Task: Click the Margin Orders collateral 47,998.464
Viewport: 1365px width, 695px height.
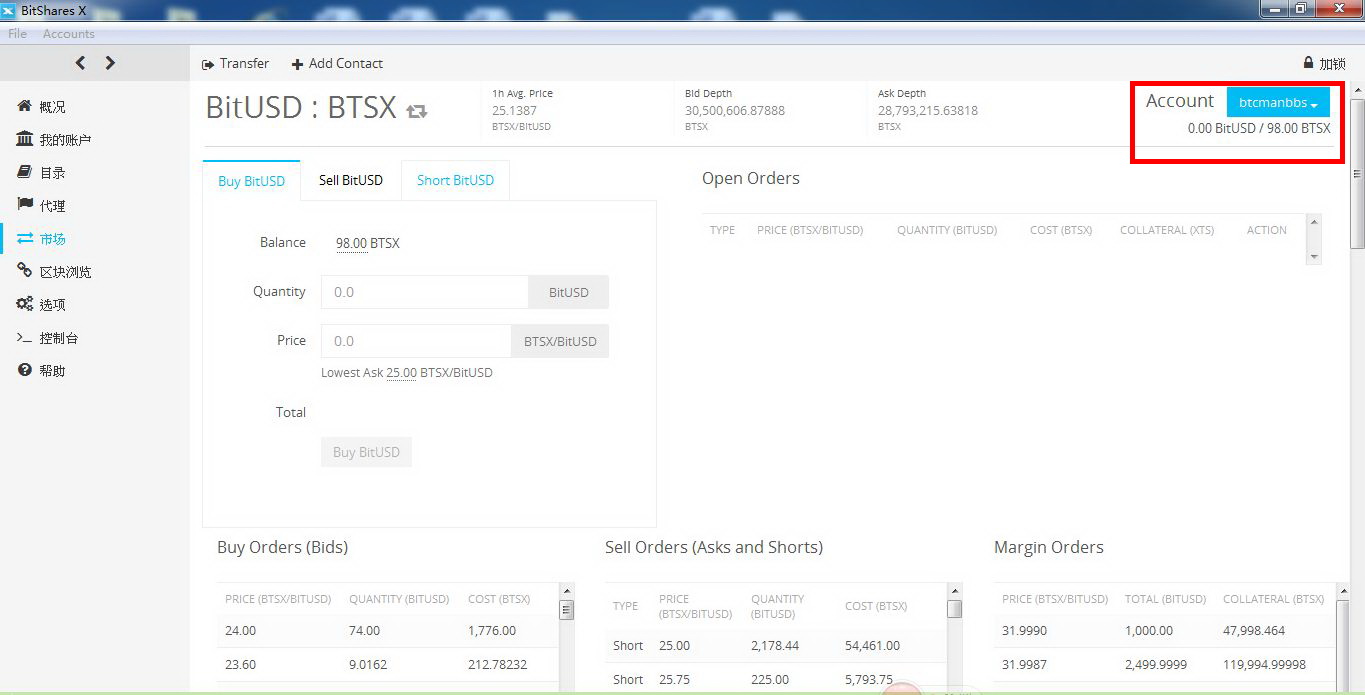Action: 1254,631
